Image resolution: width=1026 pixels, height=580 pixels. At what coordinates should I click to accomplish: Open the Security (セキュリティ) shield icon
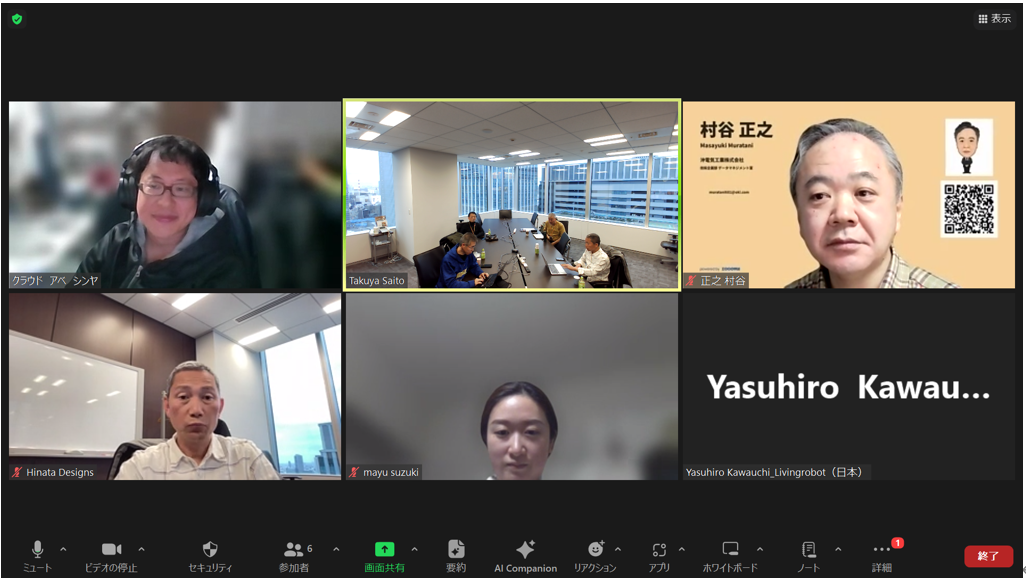coord(210,549)
